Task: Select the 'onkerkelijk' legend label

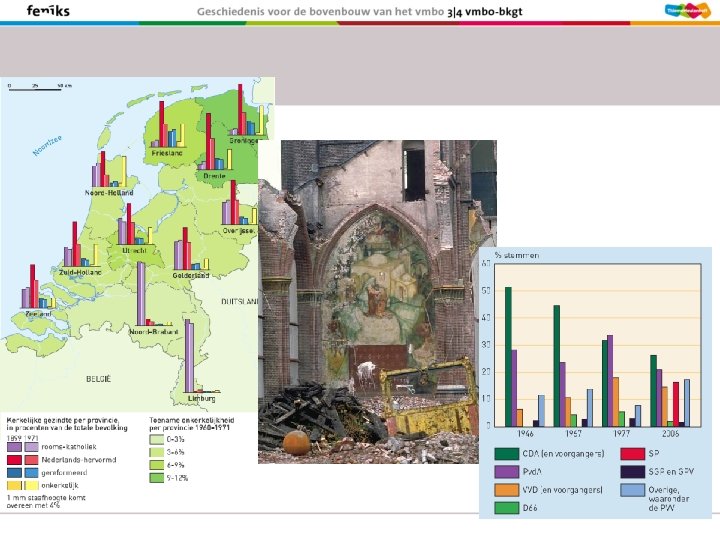Action: click(x=60, y=485)
